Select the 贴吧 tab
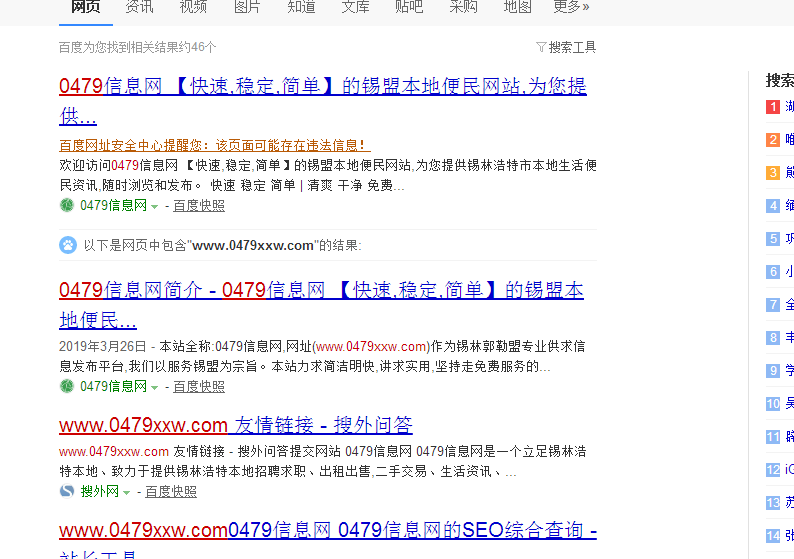The width and height of the screenshot is (794, 559). pos(409,7)
